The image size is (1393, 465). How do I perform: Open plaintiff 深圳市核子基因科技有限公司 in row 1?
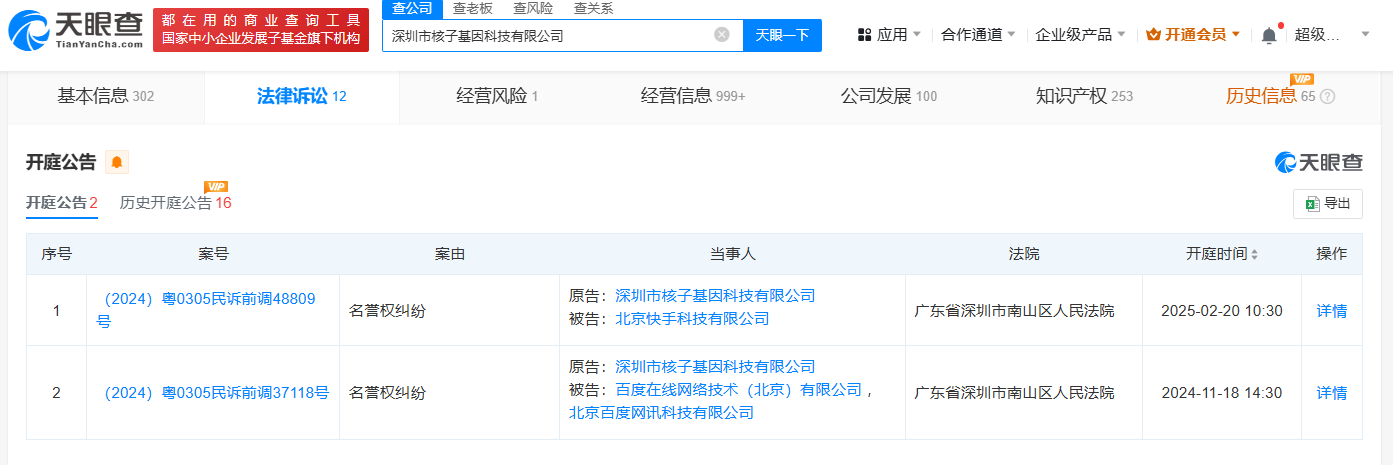716,296
